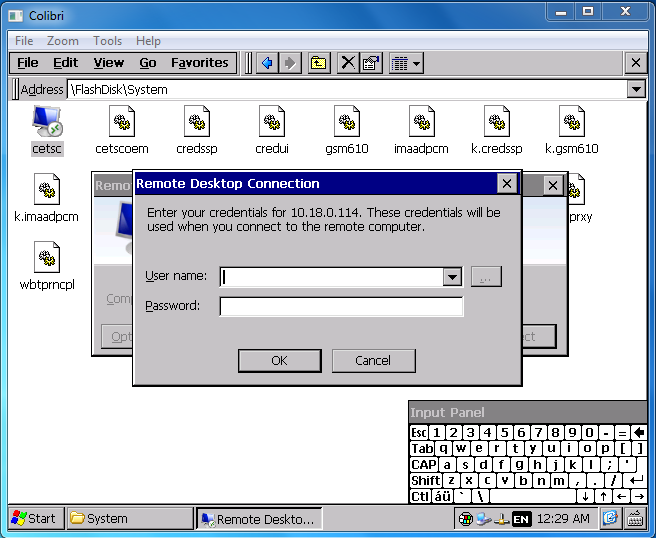Expand the Address bar dropdown
Image resolution: width=656 pixels, height=538 pixels.
point(636,89)
